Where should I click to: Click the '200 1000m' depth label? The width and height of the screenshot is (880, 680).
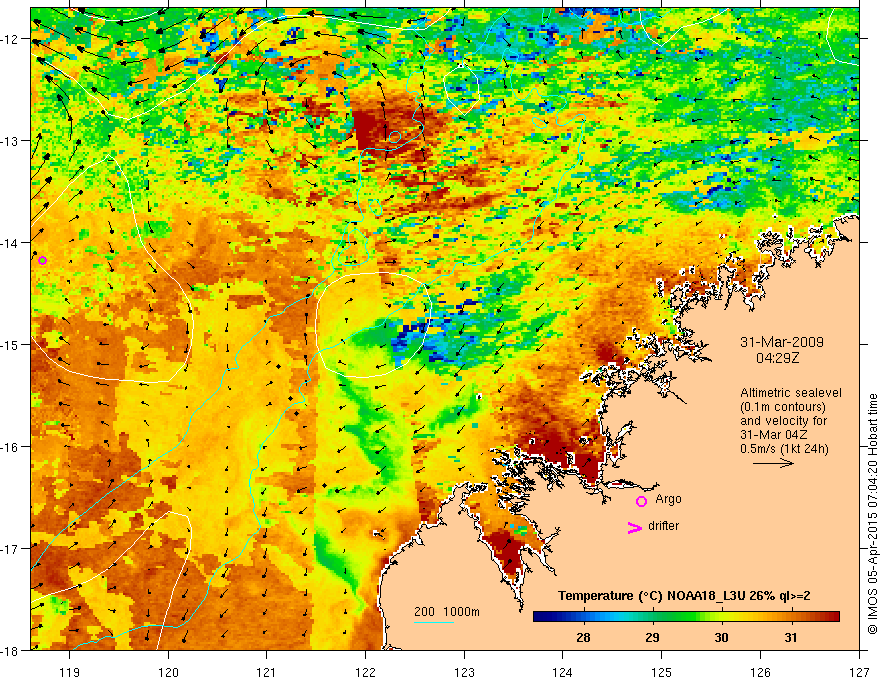point(447,612)
